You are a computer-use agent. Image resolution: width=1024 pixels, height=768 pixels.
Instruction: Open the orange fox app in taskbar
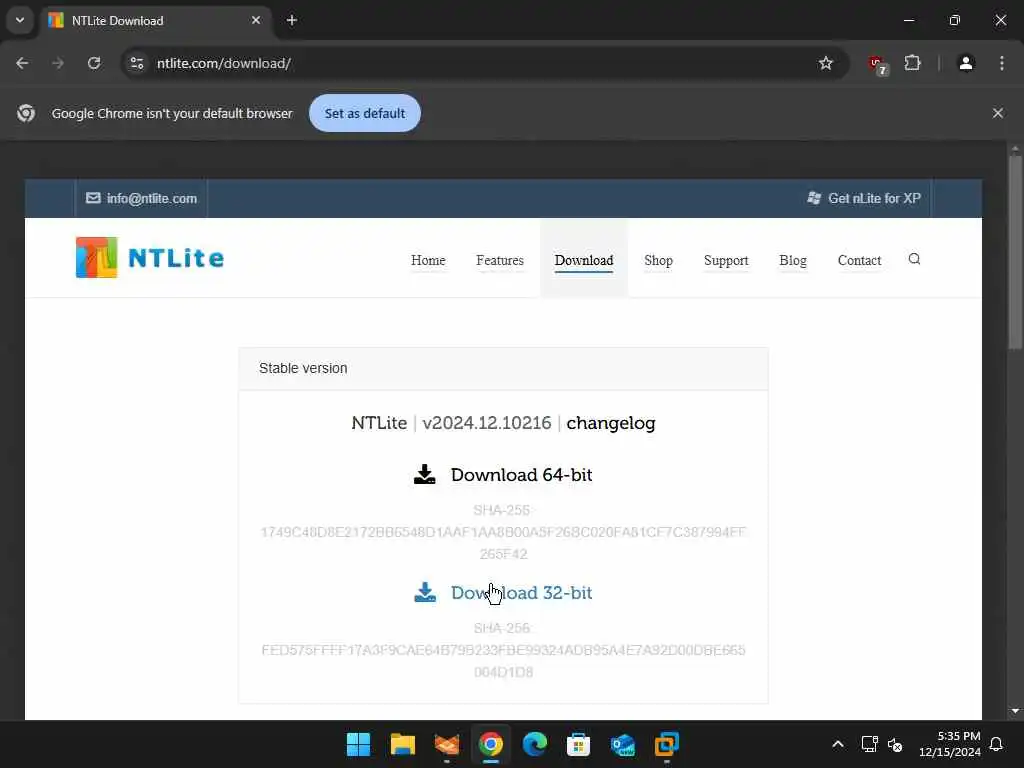pyautogui.click(x=447, y=744)
